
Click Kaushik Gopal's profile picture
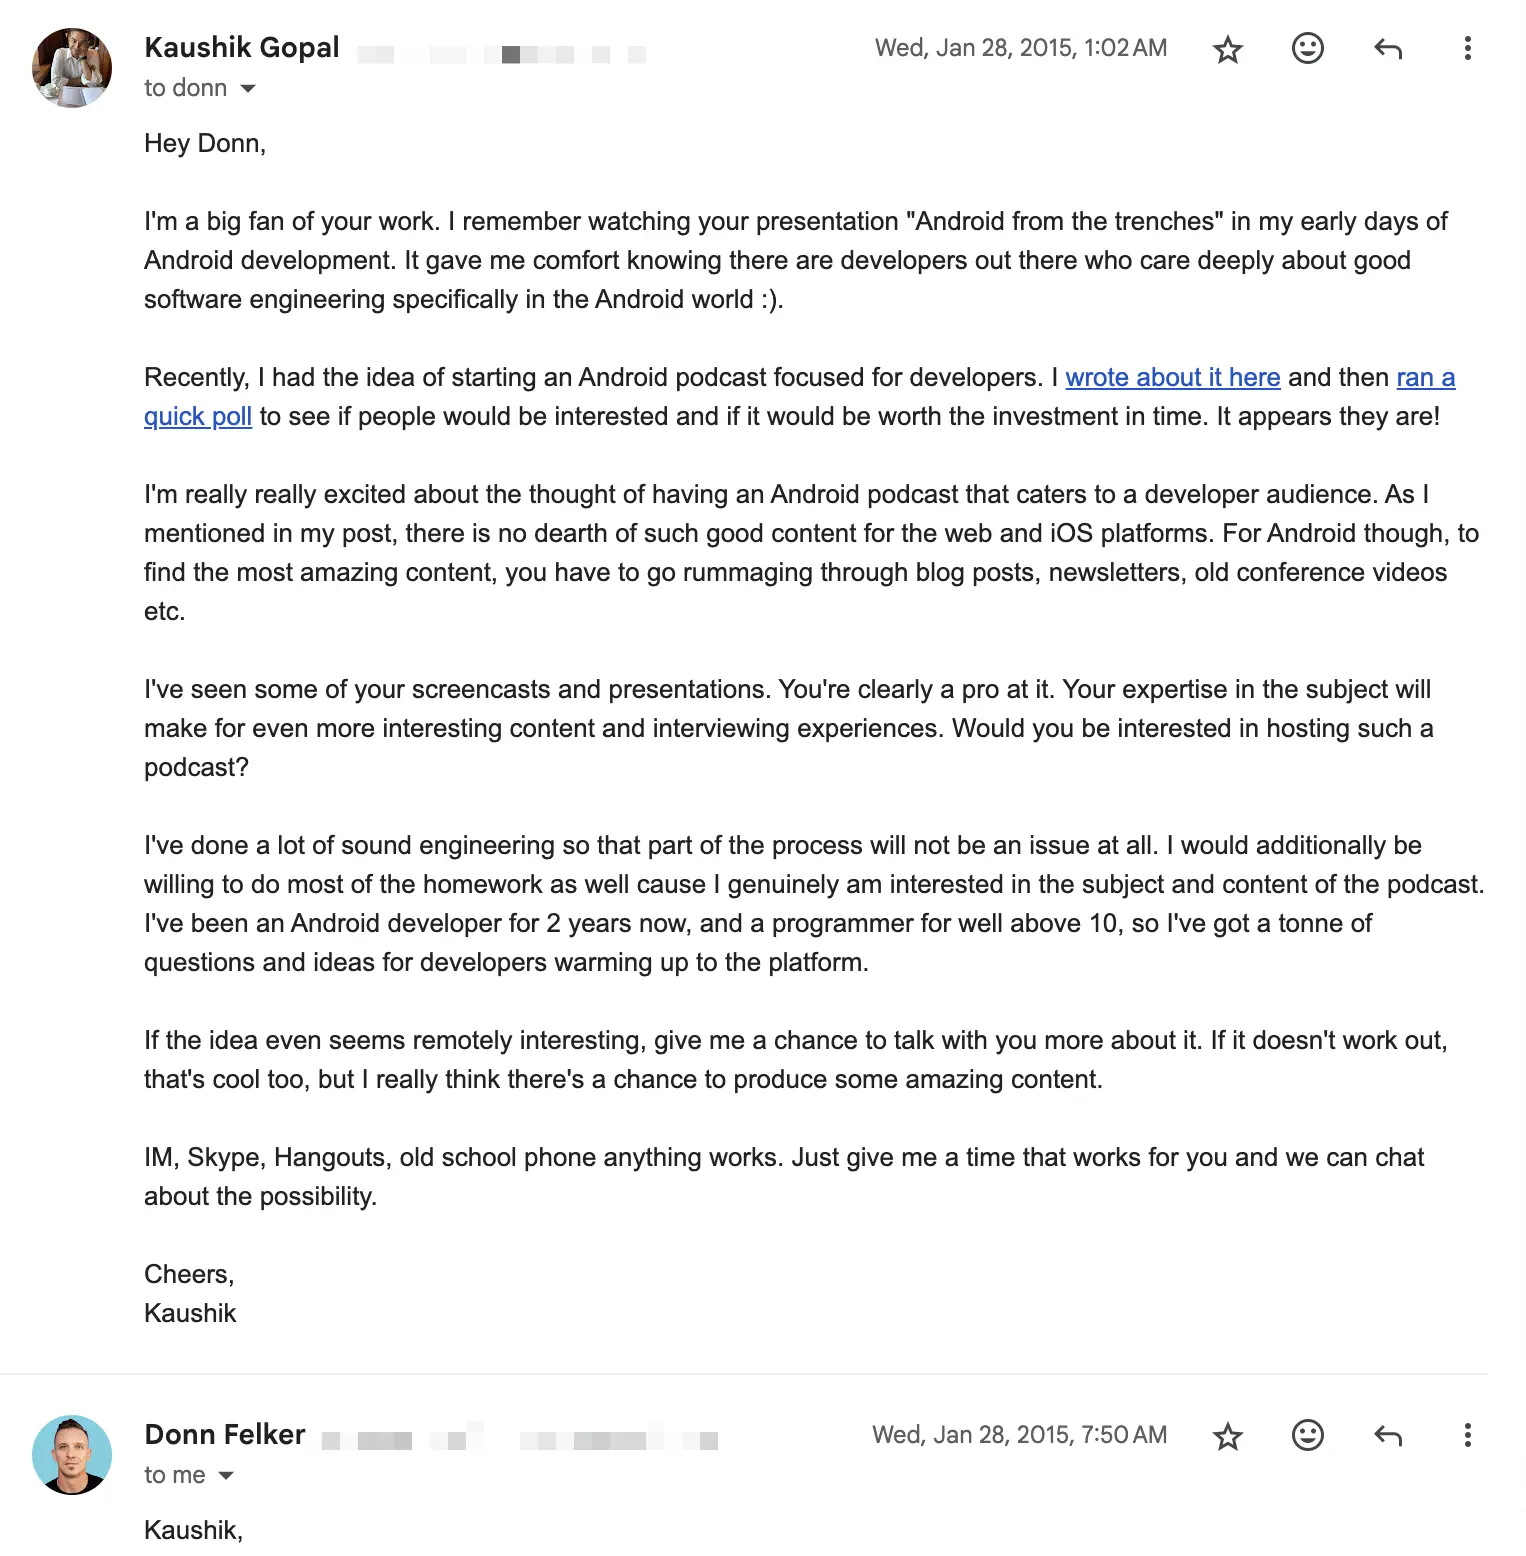[x=71, y=68]
